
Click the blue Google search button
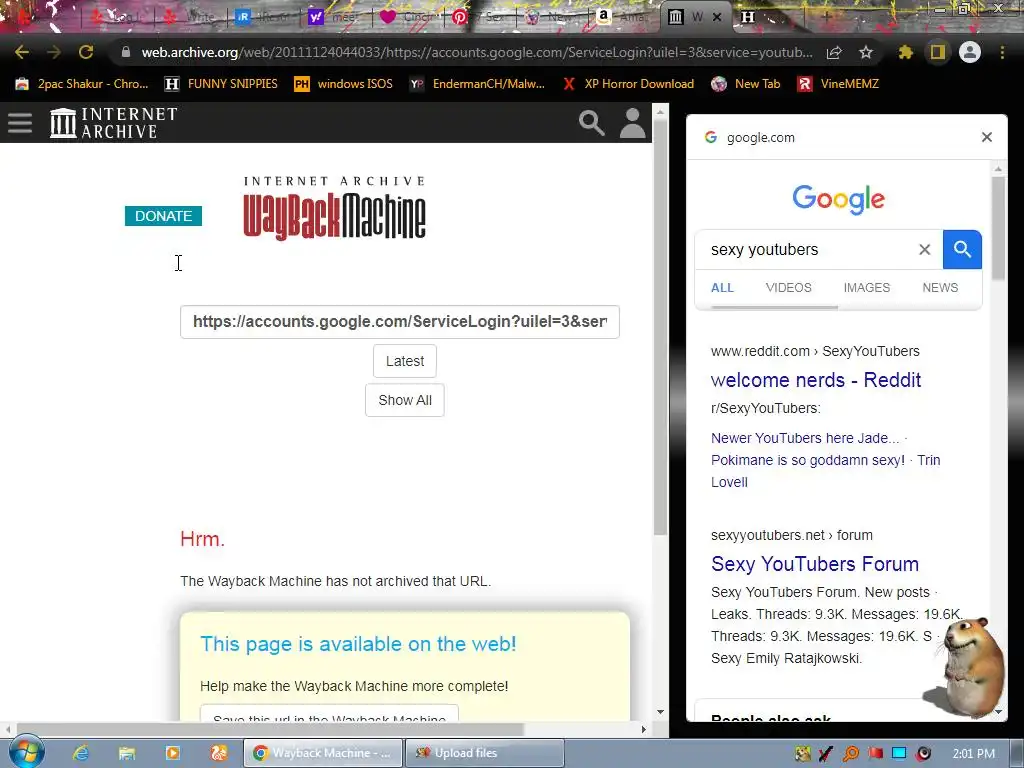point(962,249)
